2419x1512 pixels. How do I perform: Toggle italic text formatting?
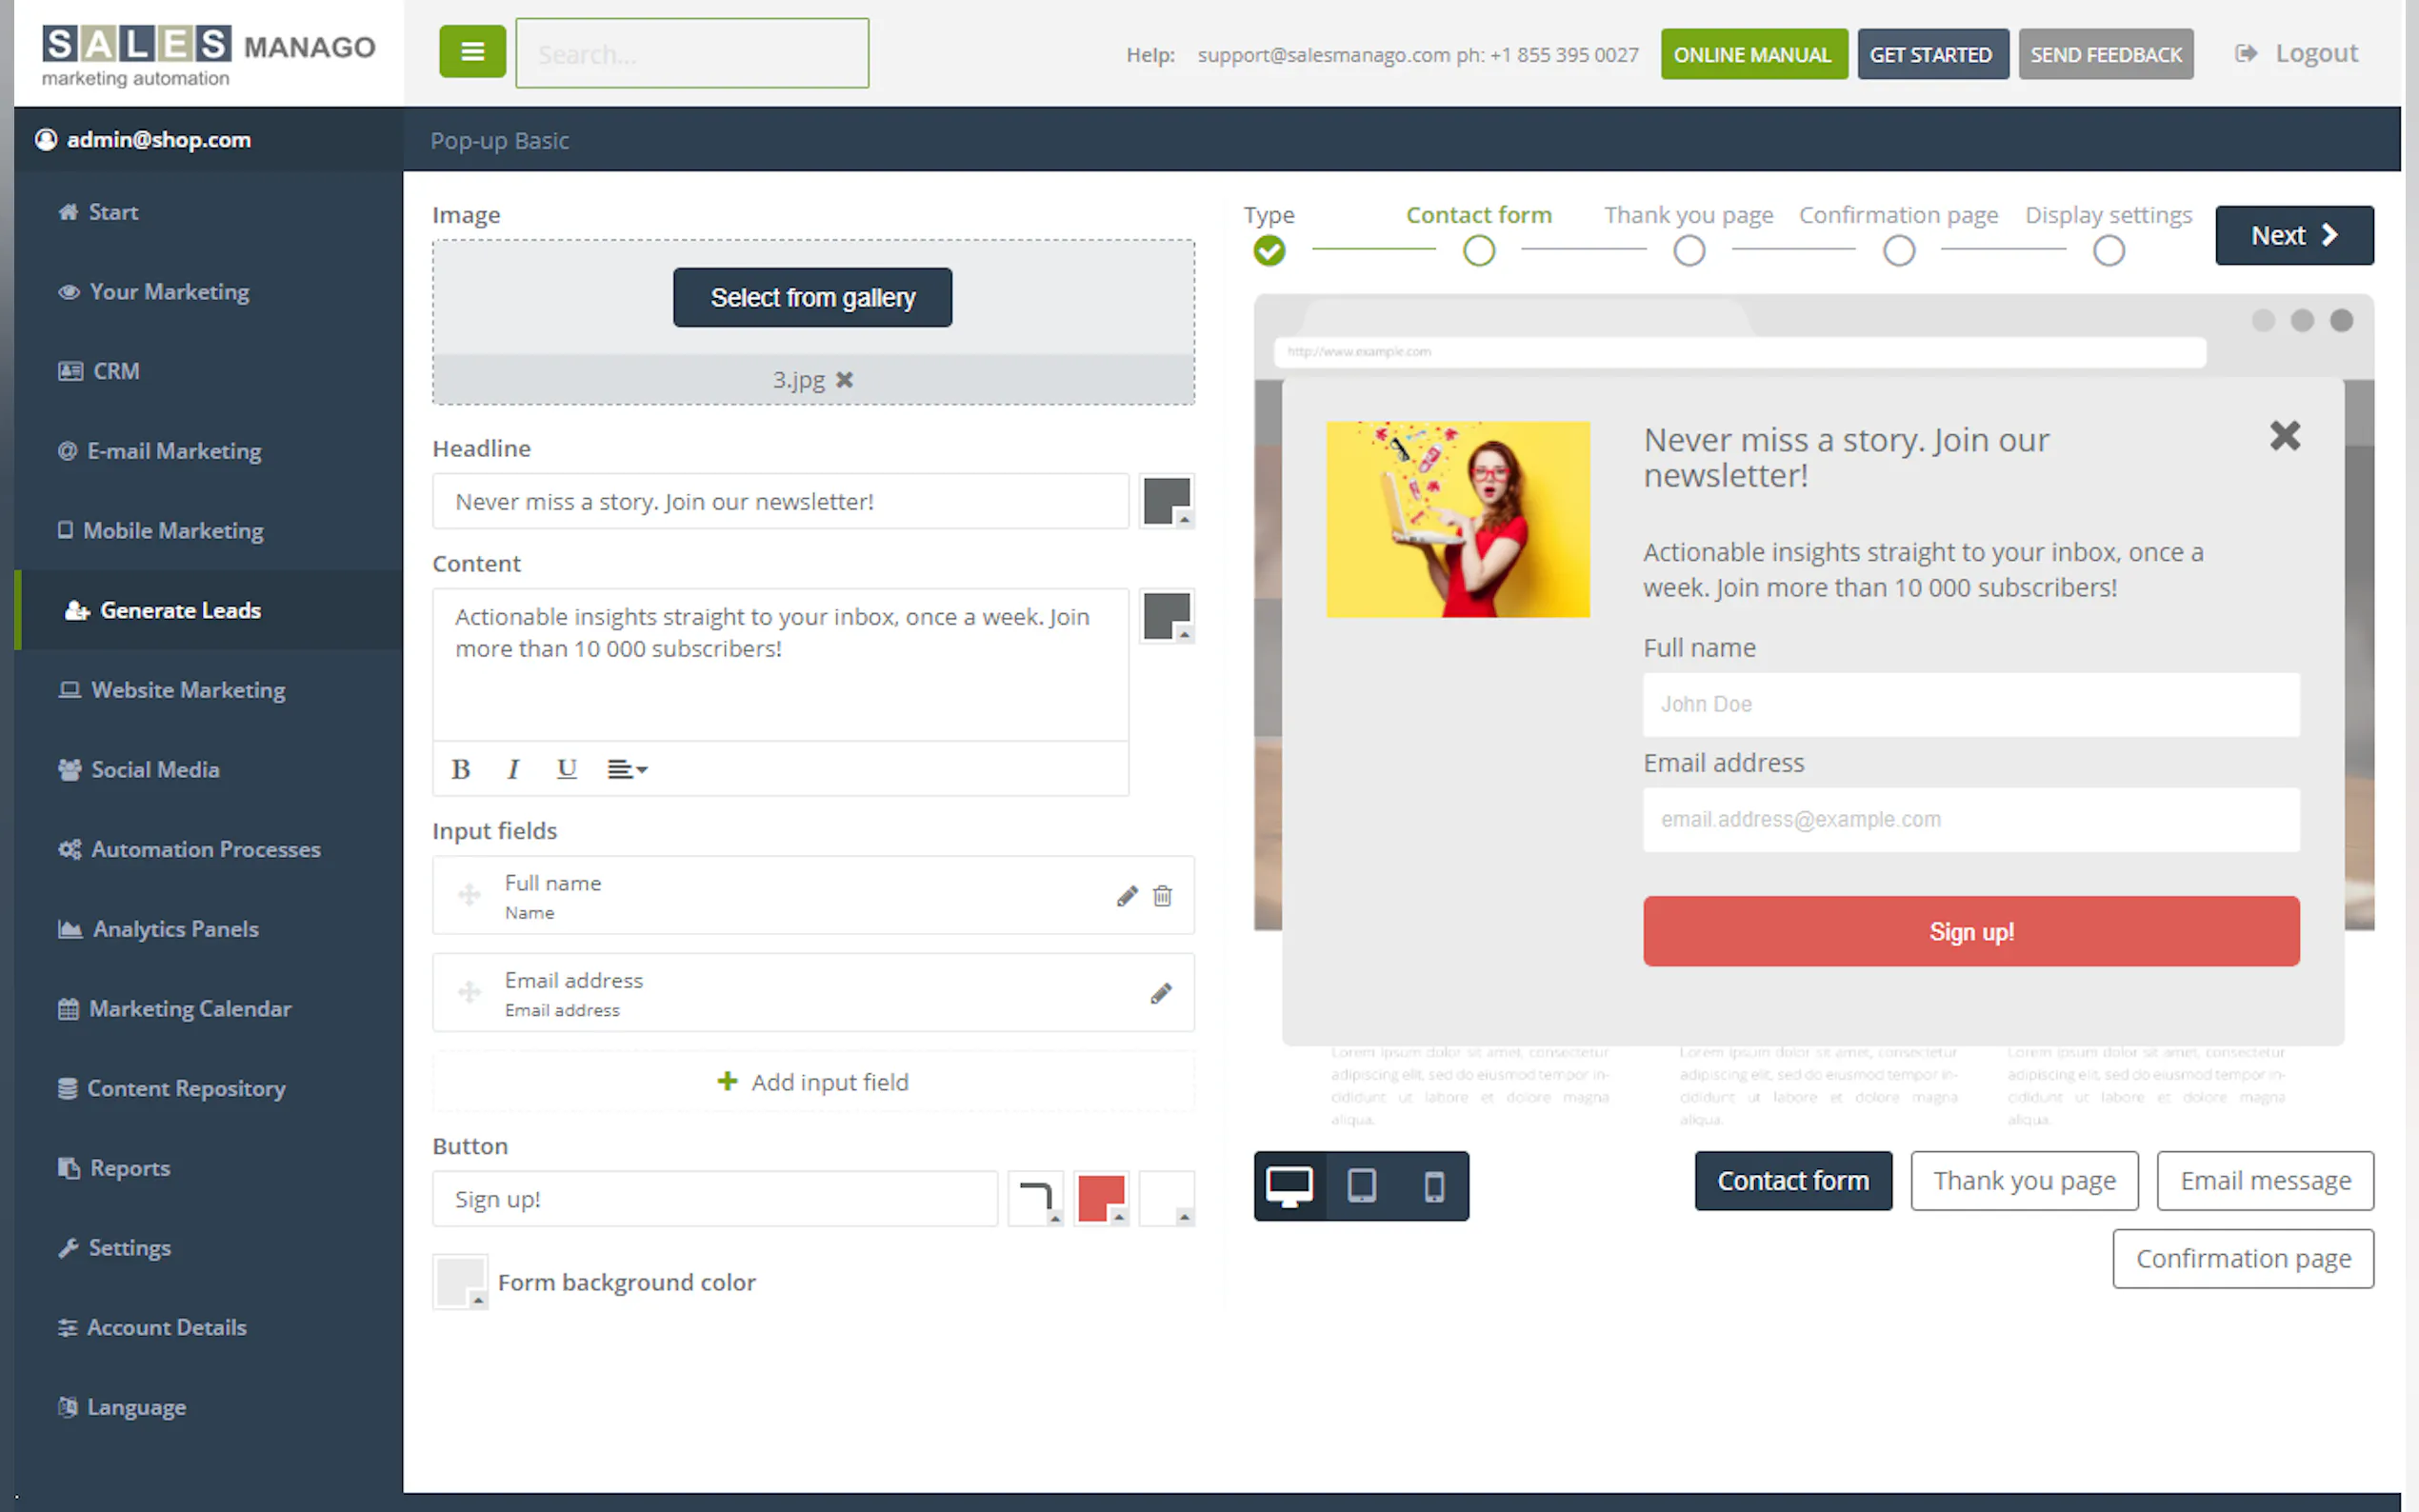pyautogui.click(x=513, y=769)
